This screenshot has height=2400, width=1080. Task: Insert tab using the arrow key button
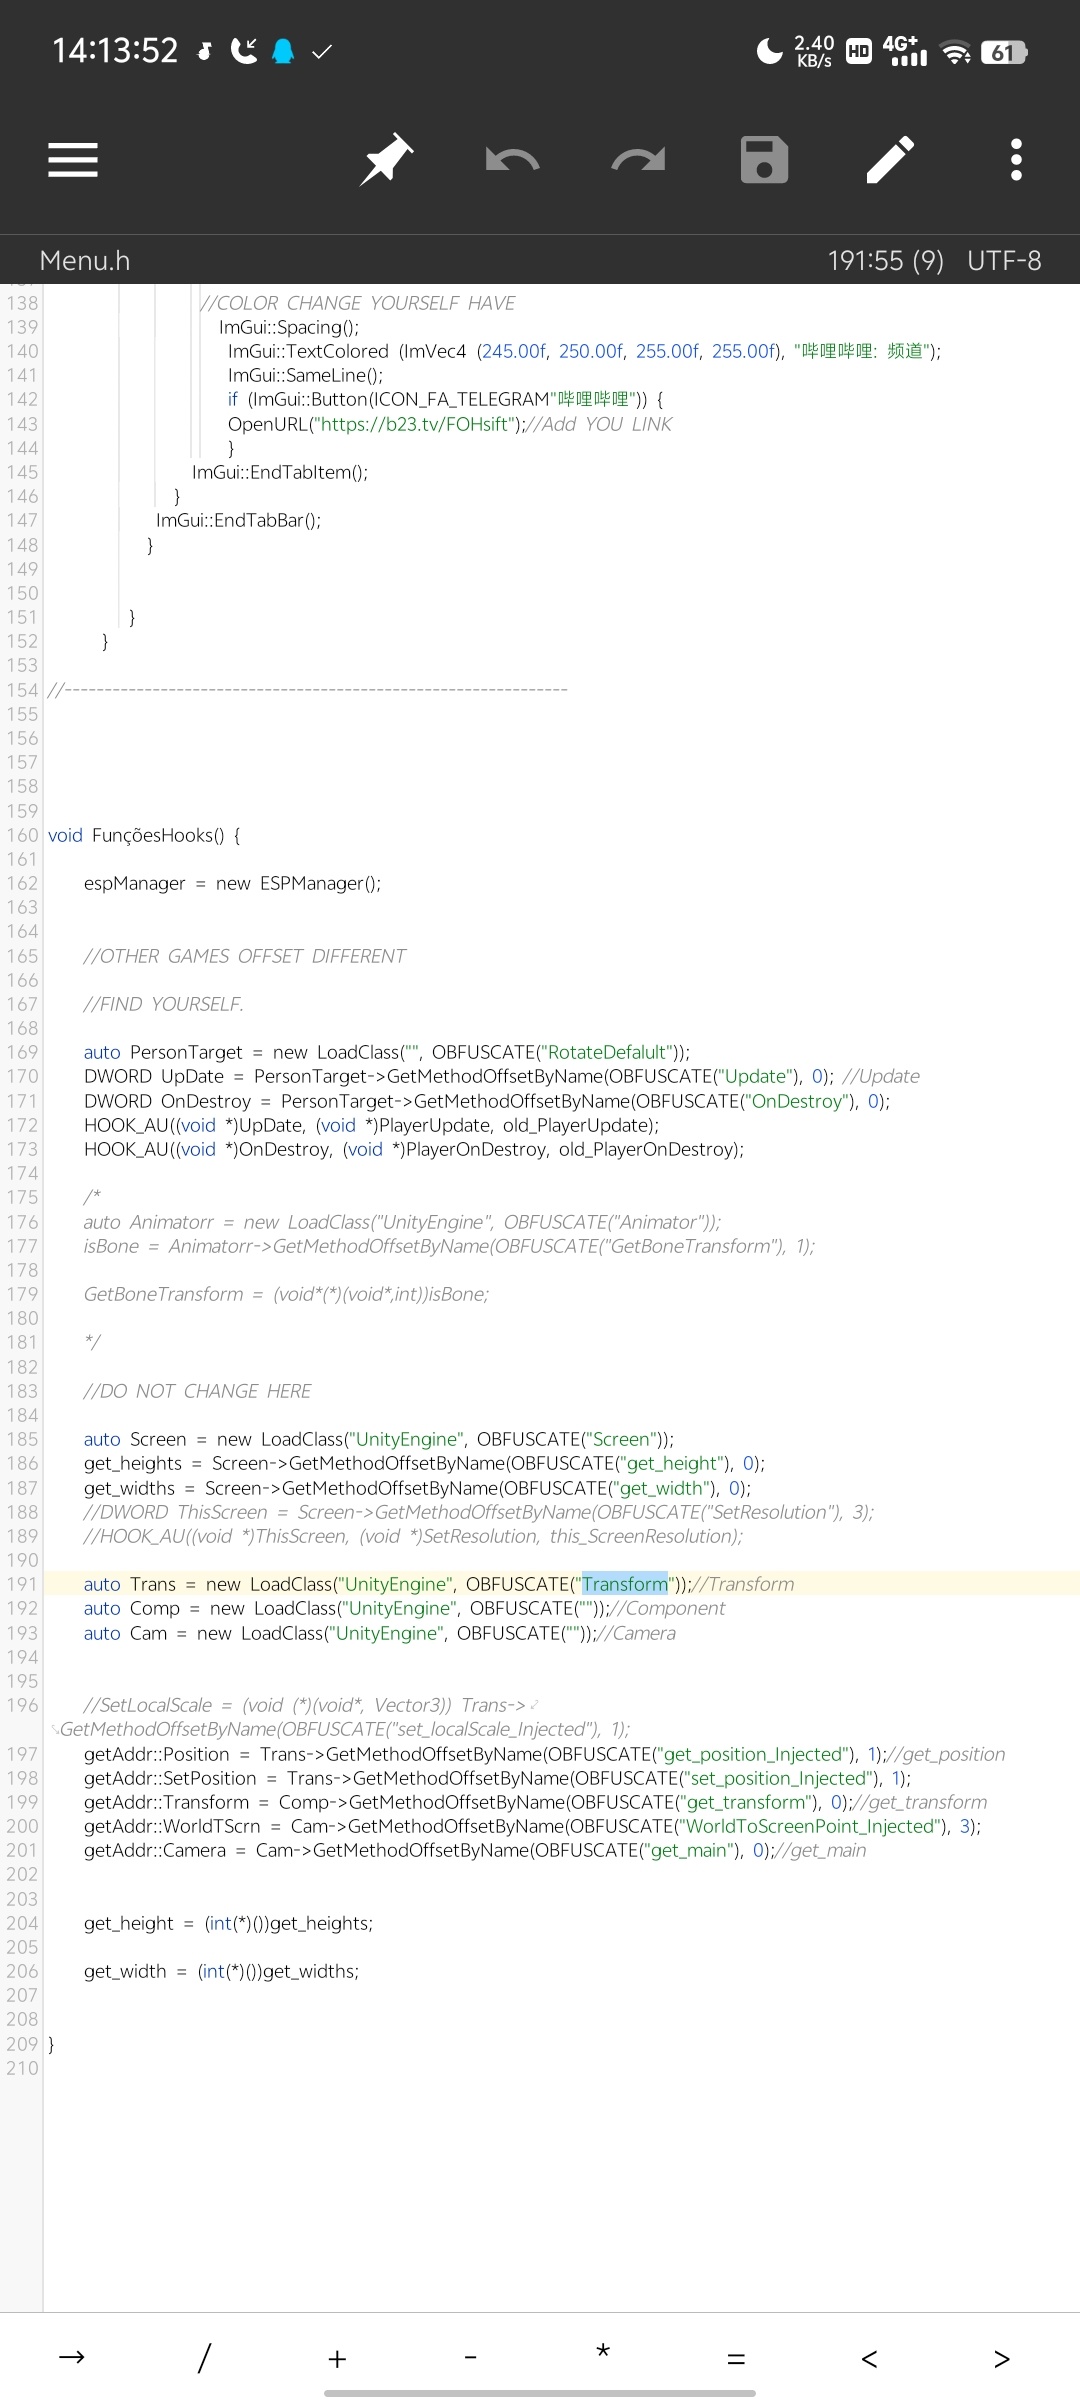click(x=72, y=2358)
